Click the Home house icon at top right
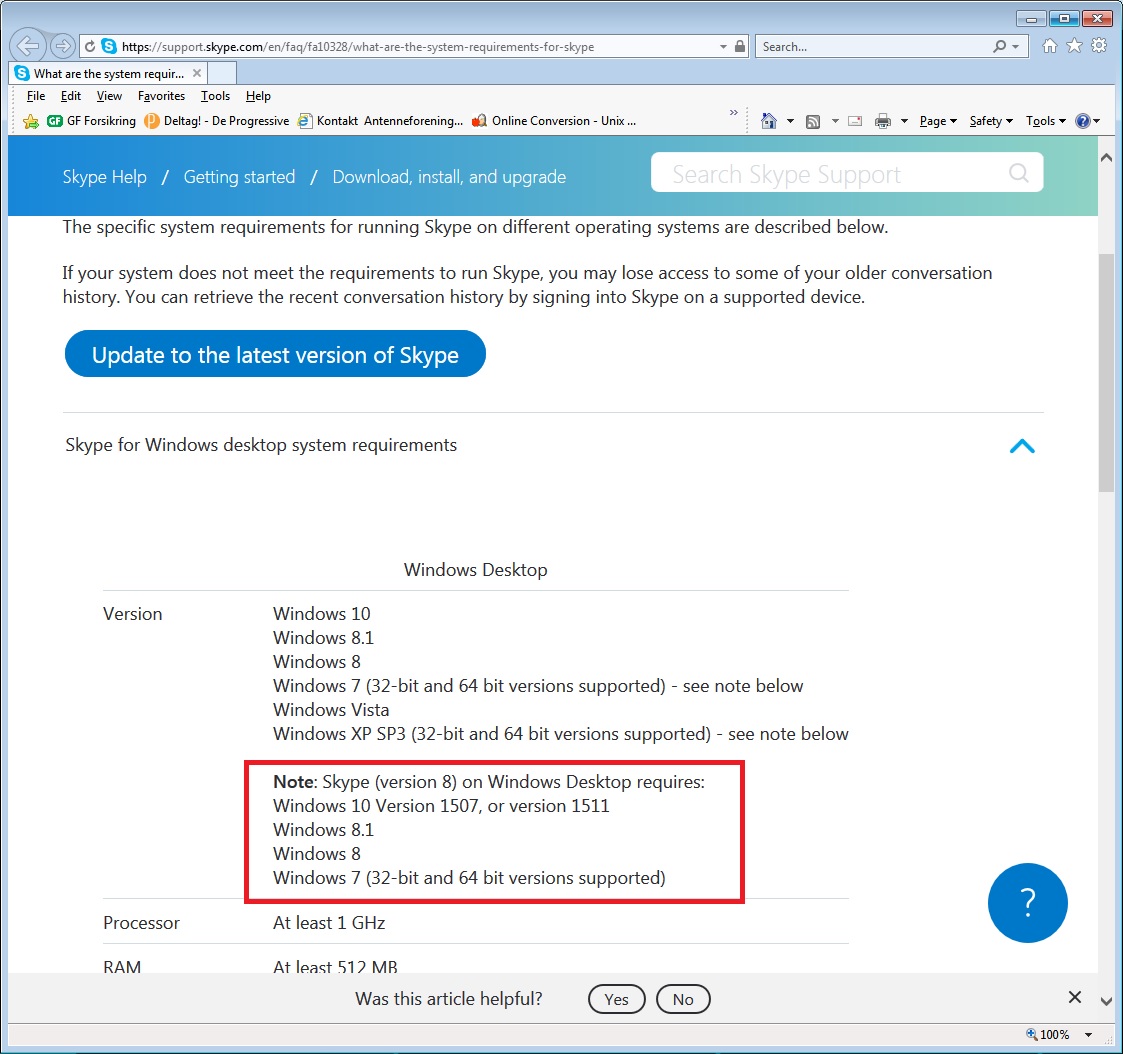Screen dimensions: 1123x1054 [1050, 46]
